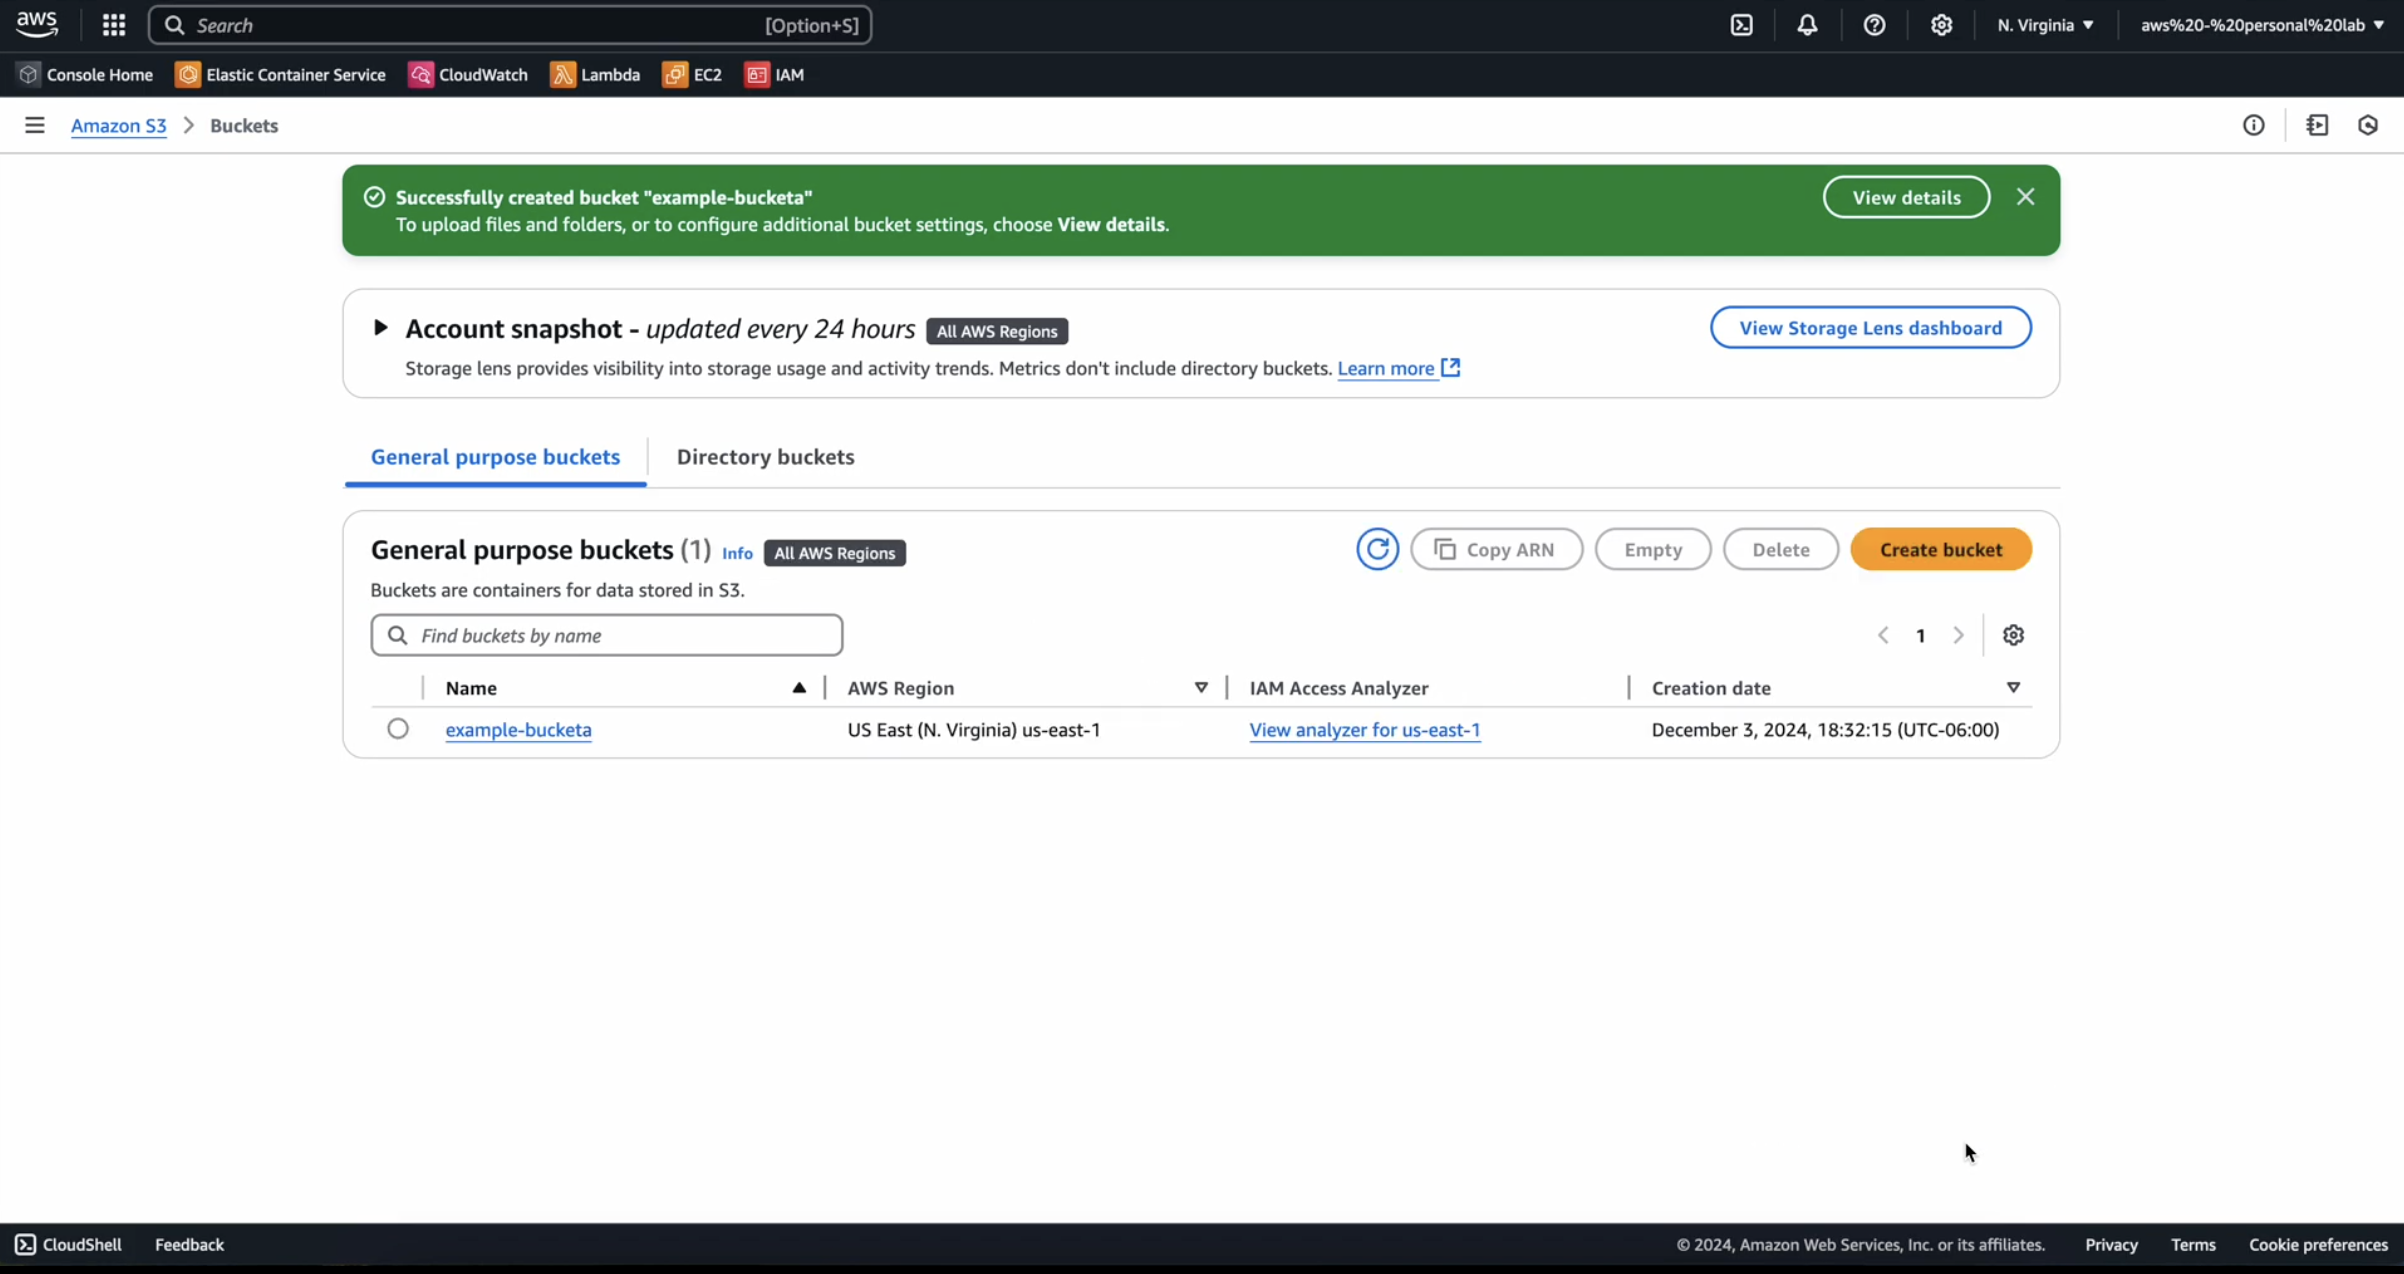The image size is (2404, 1274).
Task: Launch CloudShell from the top bar icon
Action: pyautogui.click(x=1741, y=25)
